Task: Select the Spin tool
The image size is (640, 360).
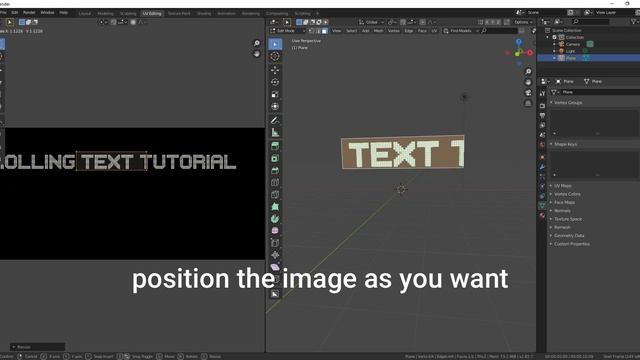Action: tap(275, 219)
